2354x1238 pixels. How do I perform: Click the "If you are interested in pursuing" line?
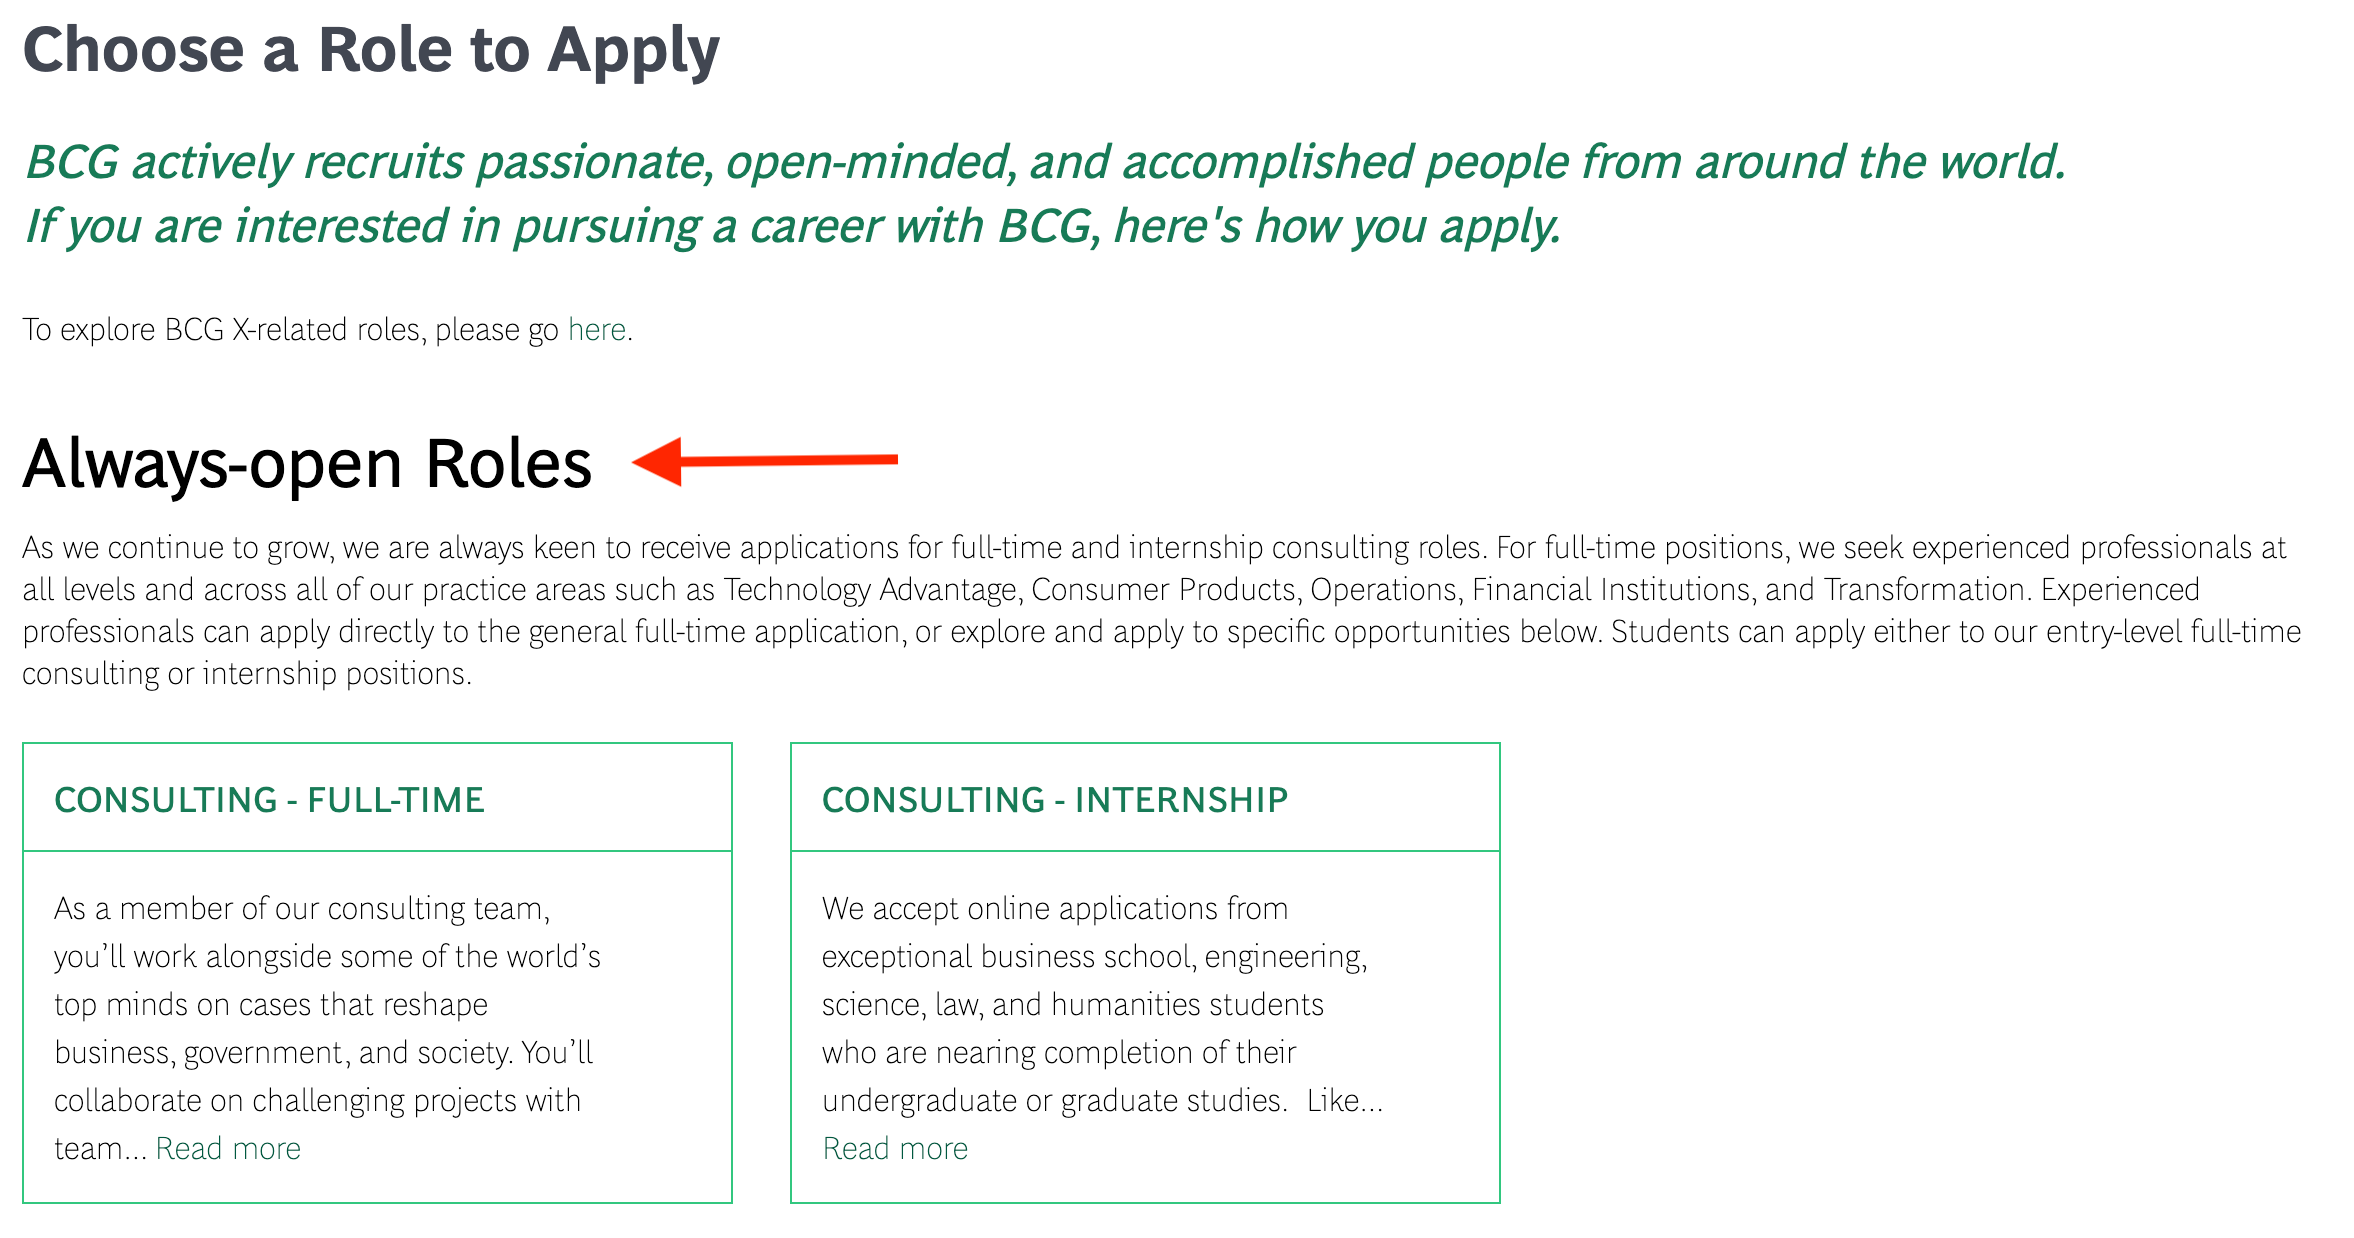(792, 226)
